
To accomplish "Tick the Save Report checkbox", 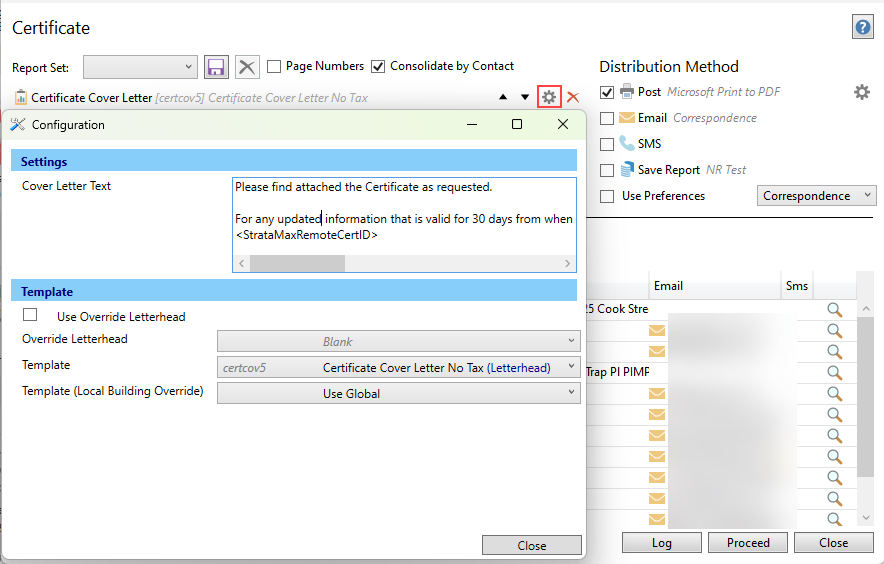I will point(607,170).
